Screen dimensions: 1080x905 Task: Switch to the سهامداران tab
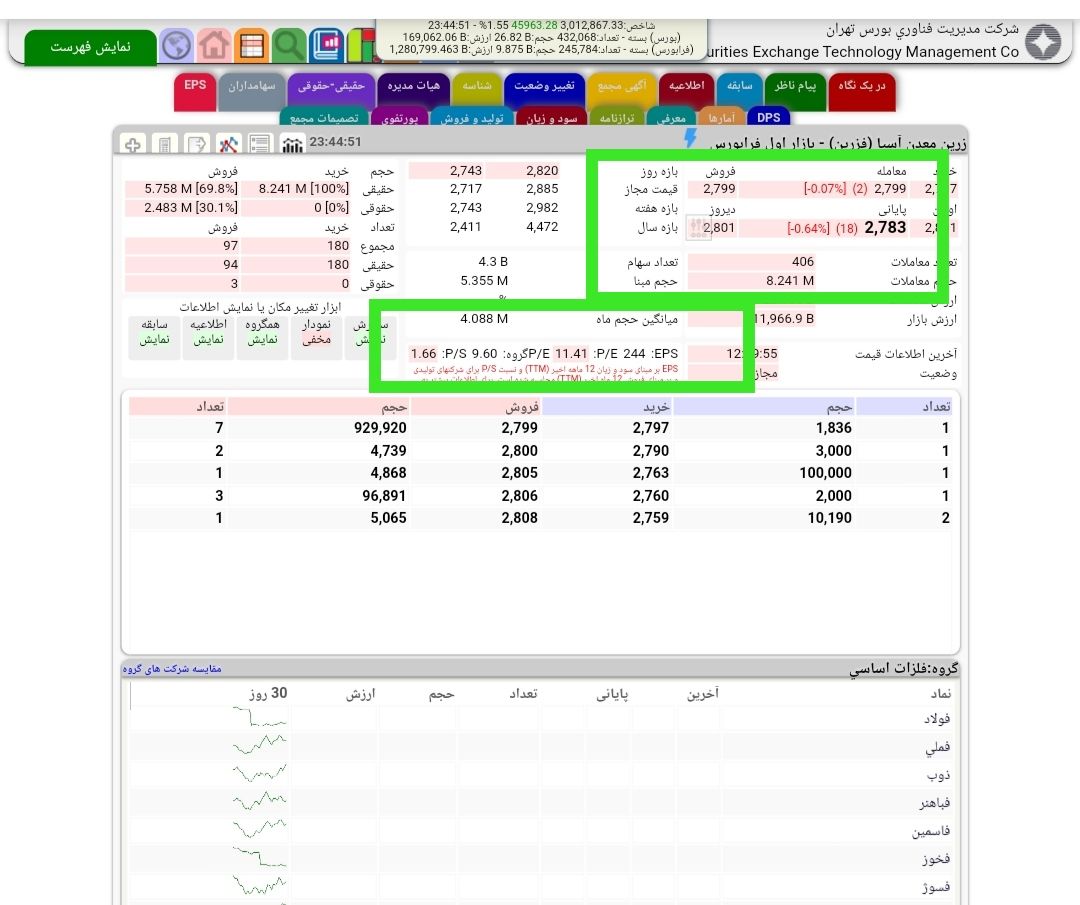pos(251,91)
